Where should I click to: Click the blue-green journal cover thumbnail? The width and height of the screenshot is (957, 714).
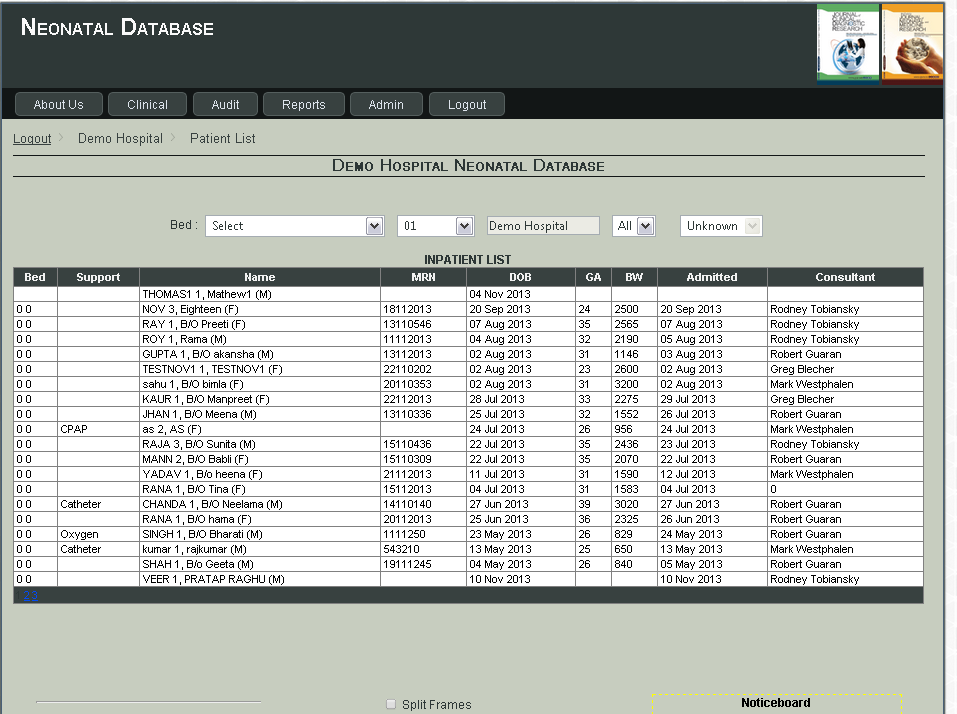[847, 42]
